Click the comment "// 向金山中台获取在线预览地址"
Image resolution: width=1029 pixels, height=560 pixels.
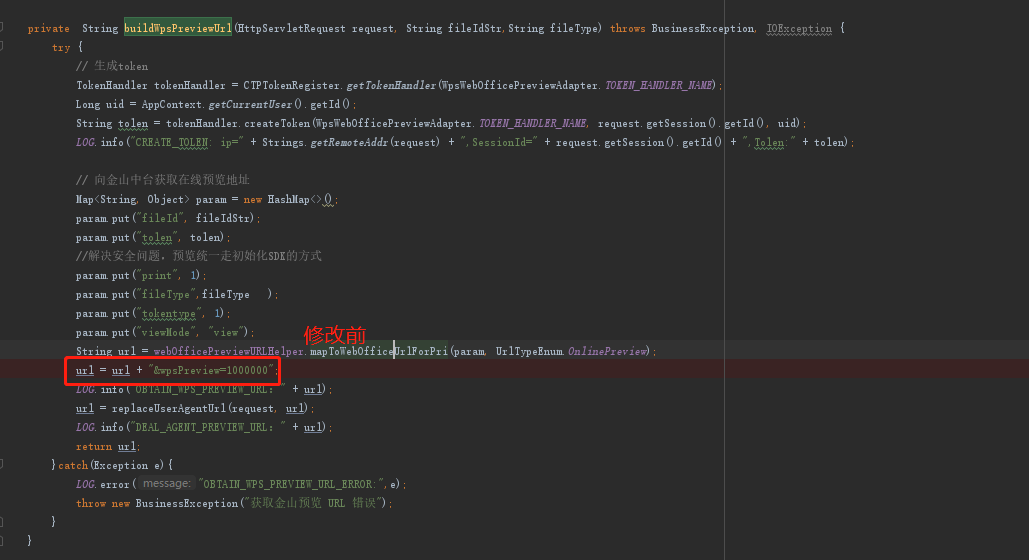click(x=163, y=180)
